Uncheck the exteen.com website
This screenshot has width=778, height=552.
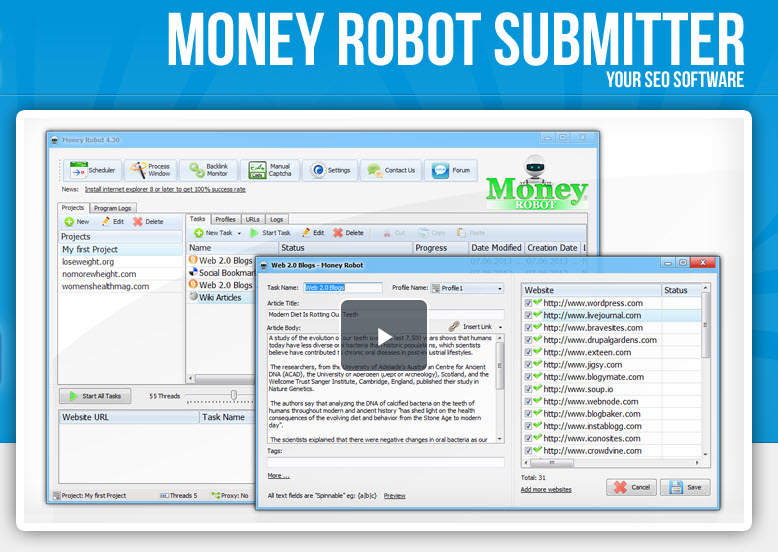(528, 353)
